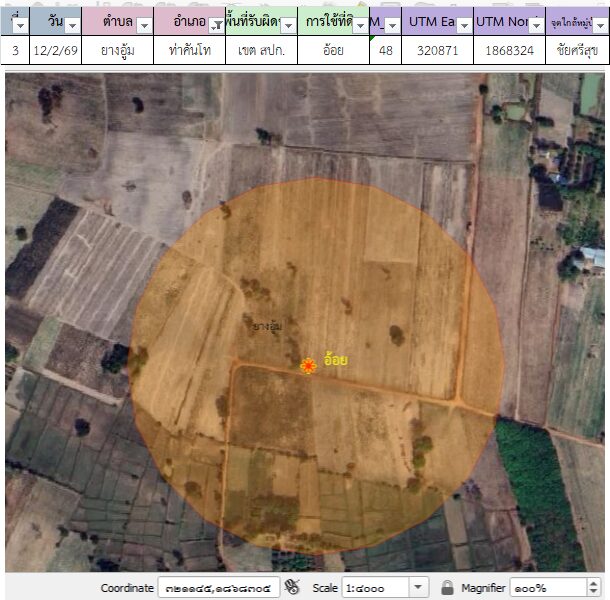Select the date cell 12/2/69

[56, 49]
